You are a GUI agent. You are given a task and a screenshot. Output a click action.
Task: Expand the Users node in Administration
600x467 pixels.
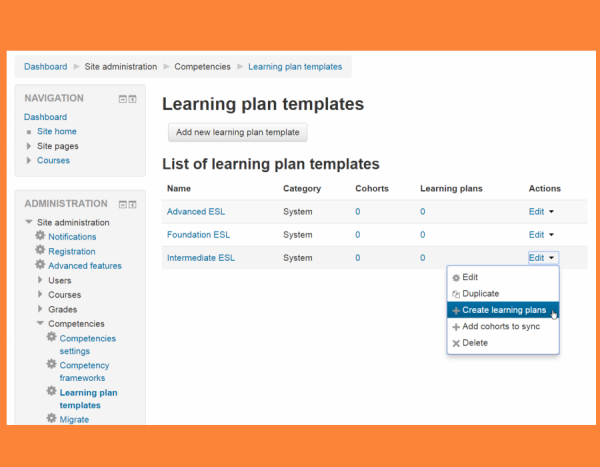(x=40, y=280)
